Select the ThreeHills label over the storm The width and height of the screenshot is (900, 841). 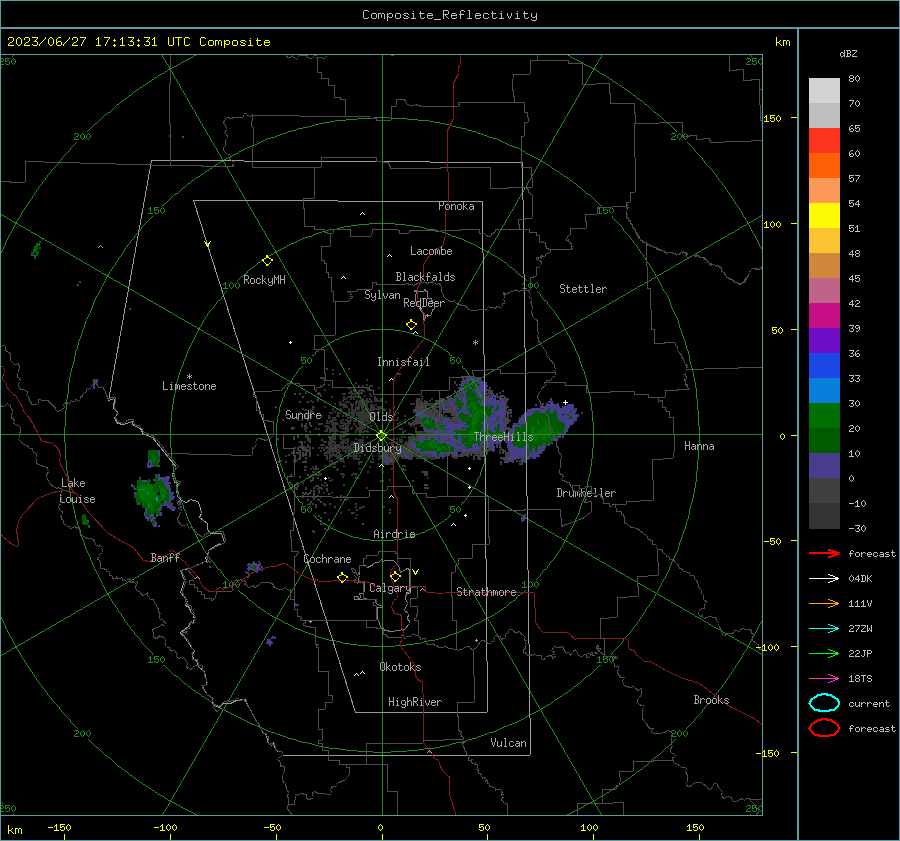click(x=503, y=437)
